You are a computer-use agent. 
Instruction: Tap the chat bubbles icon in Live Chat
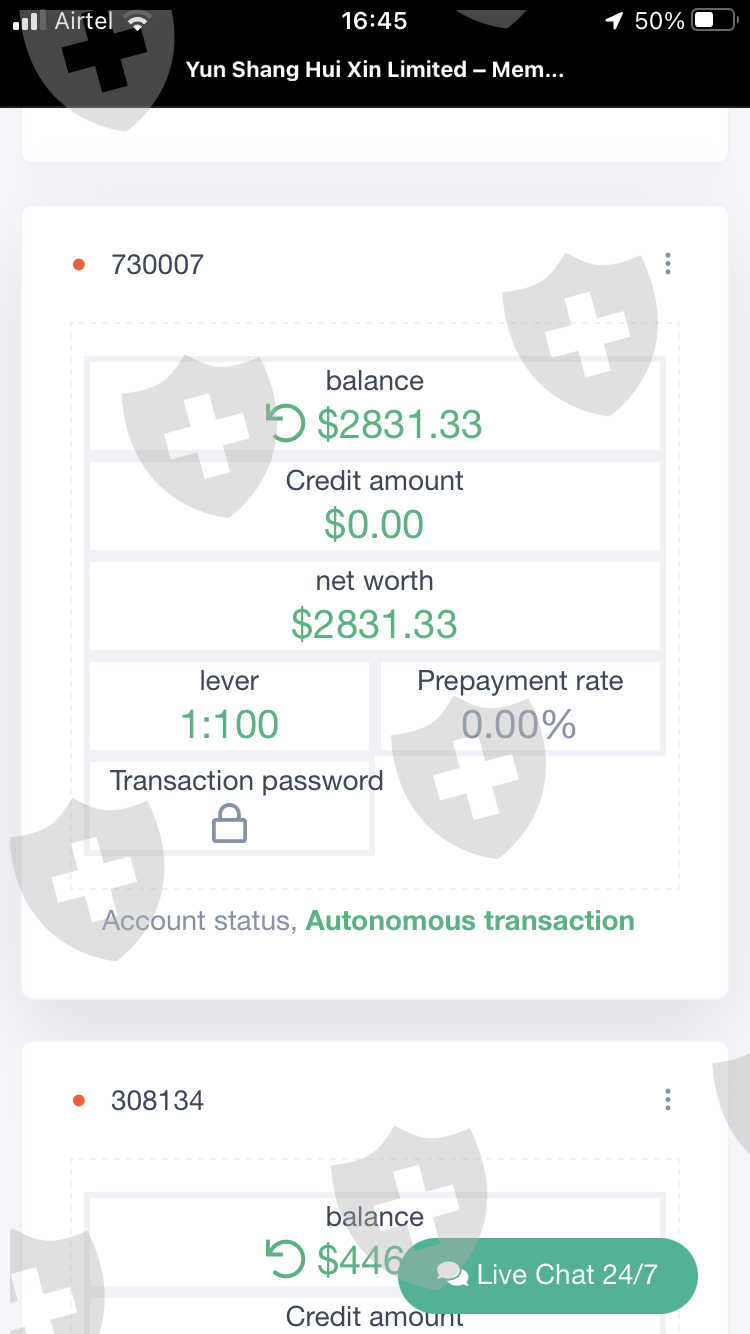452,1275
